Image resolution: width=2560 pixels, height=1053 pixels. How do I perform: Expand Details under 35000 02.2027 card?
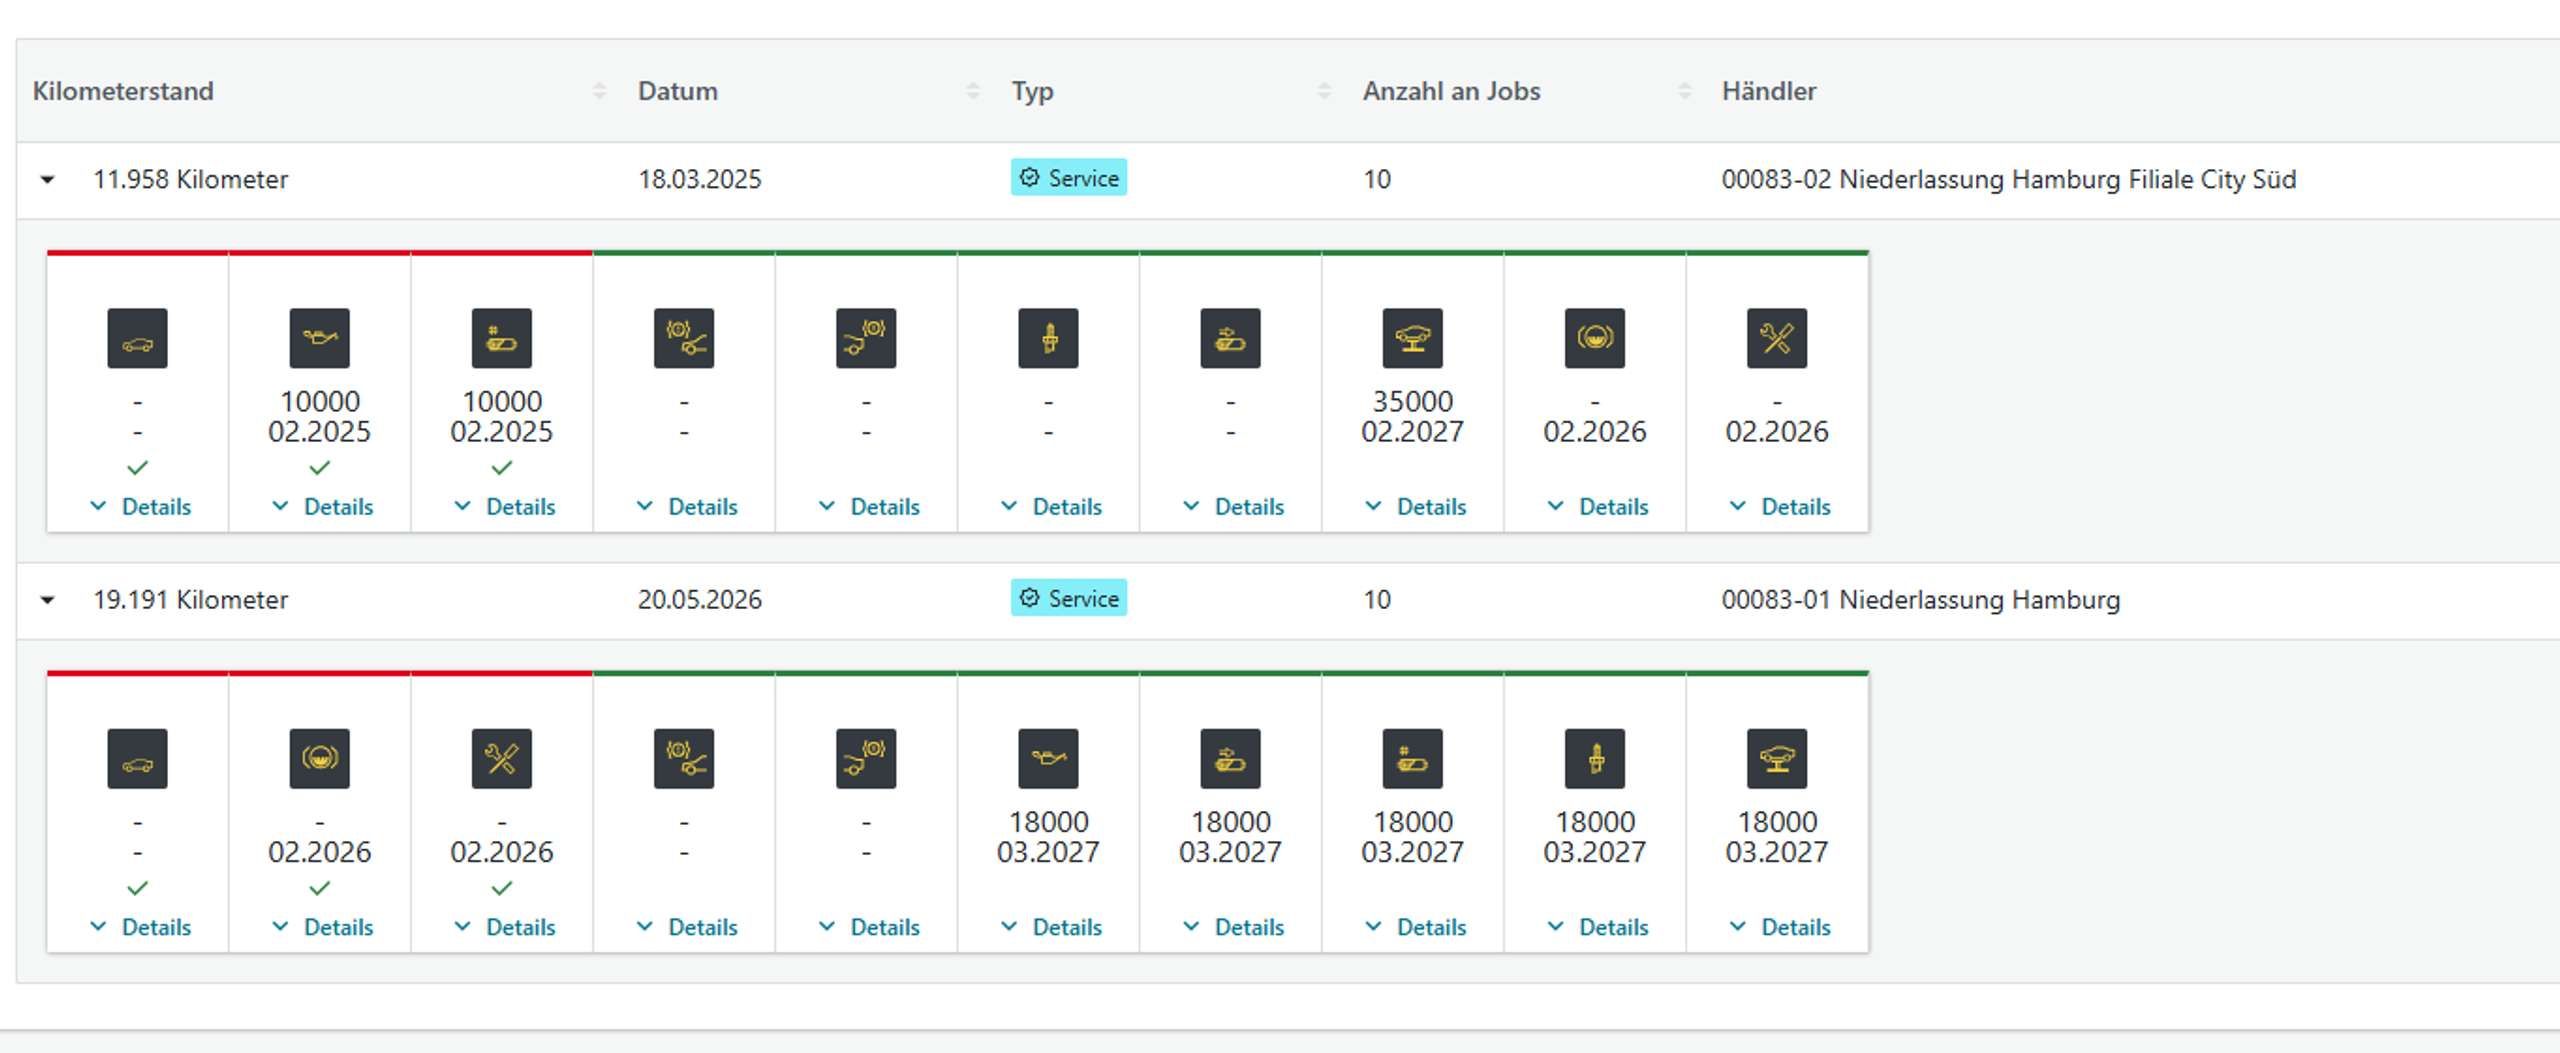pyautogui.click(x=1415, y=507)
